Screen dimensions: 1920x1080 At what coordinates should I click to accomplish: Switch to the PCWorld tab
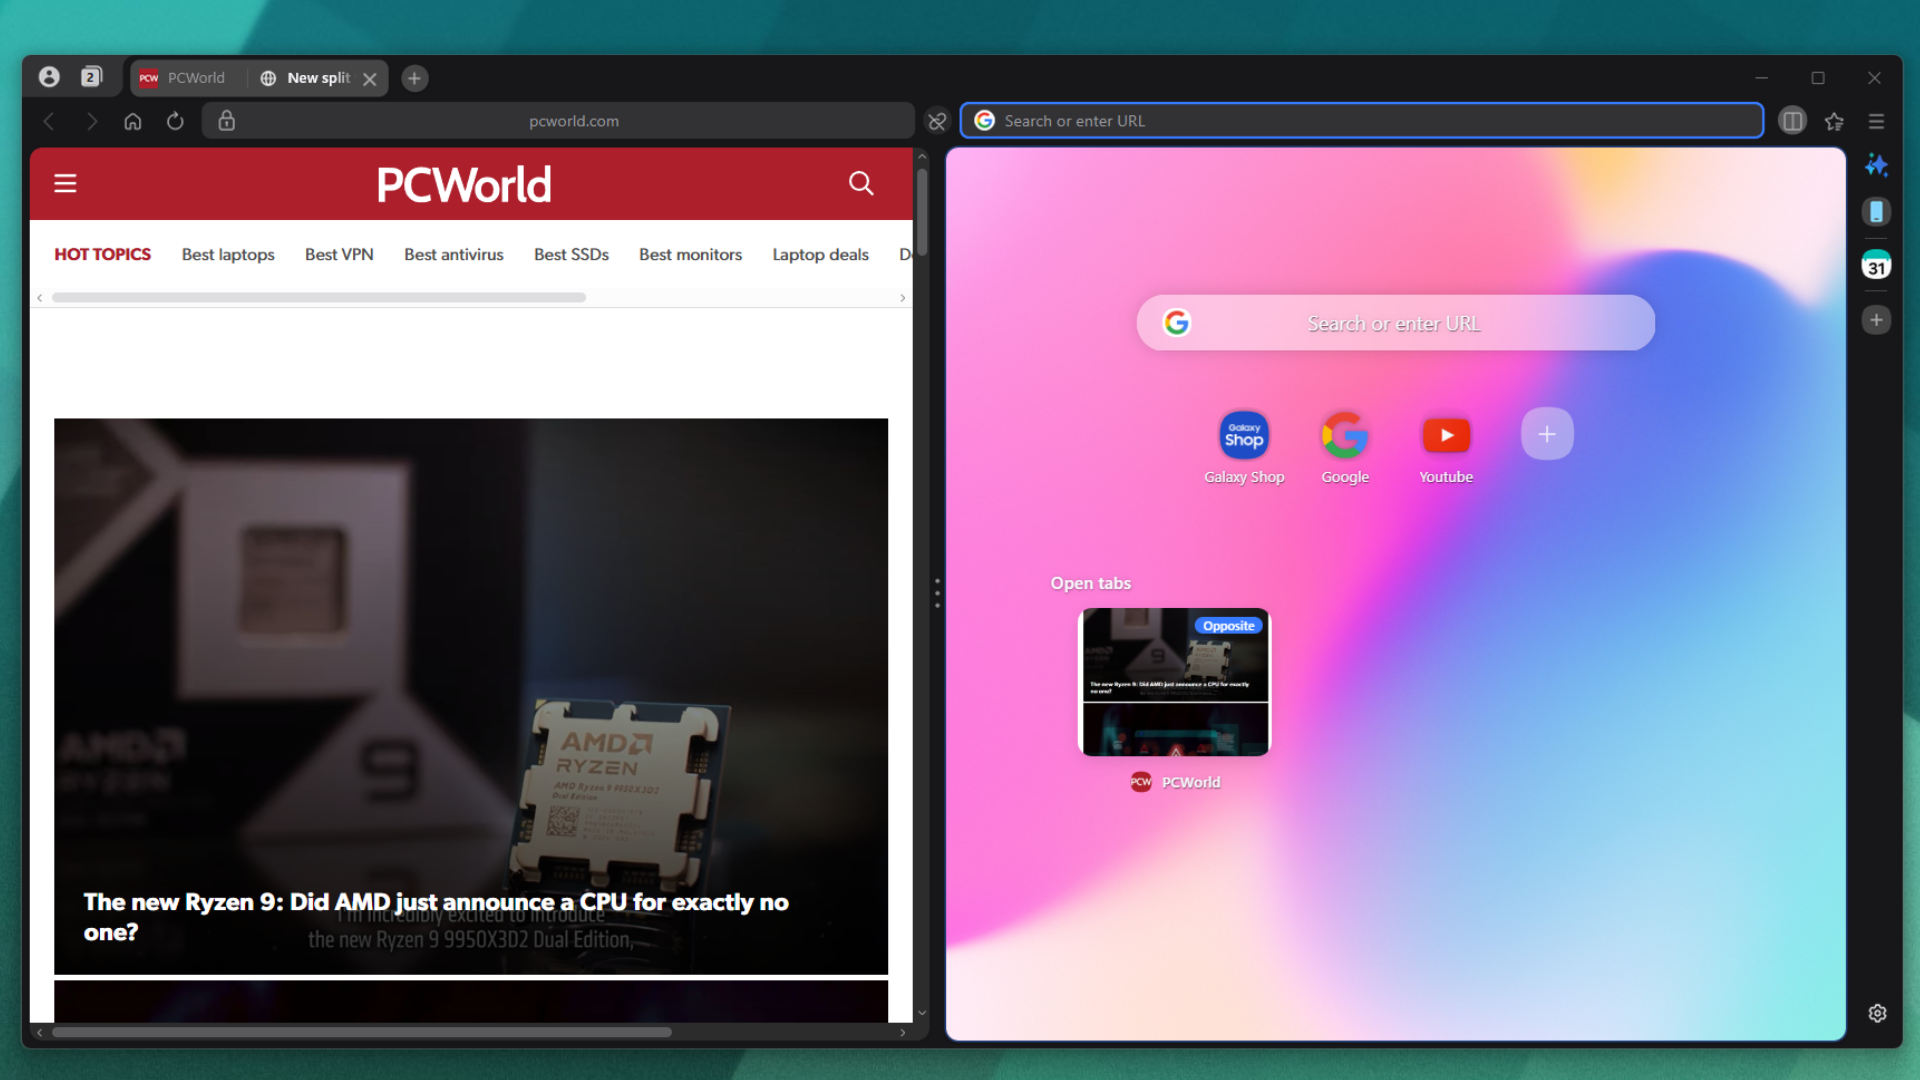click(185, 77)
